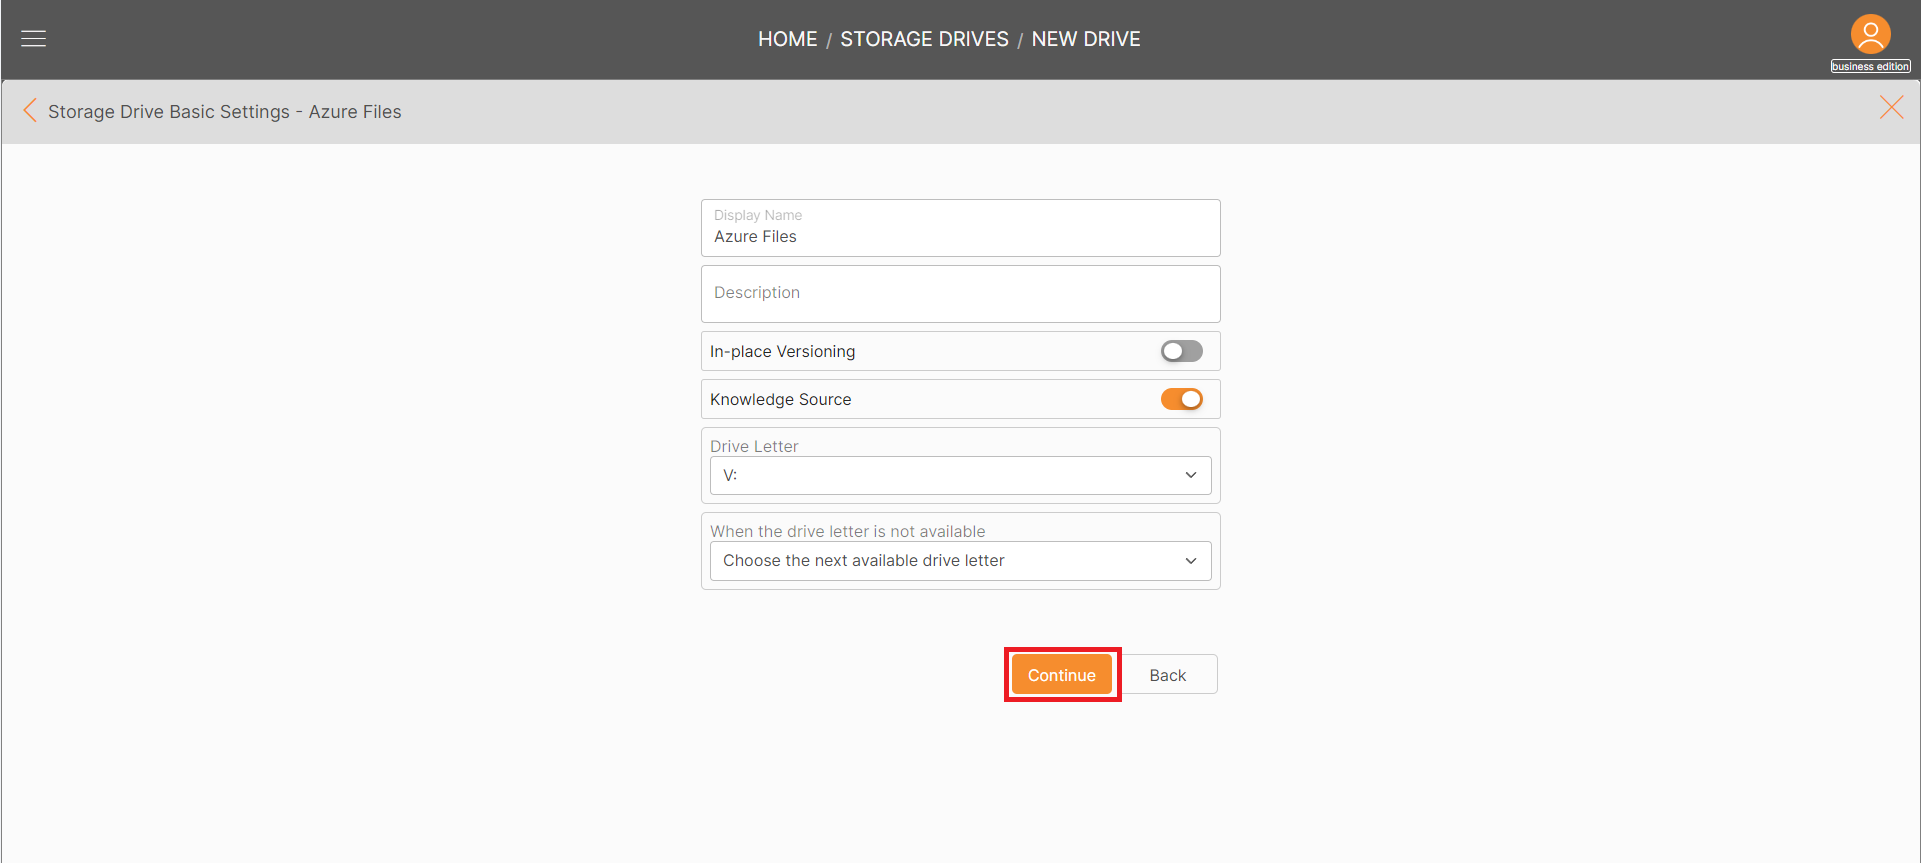Edit the Display Name field
1921x863 pixels.
960,228
